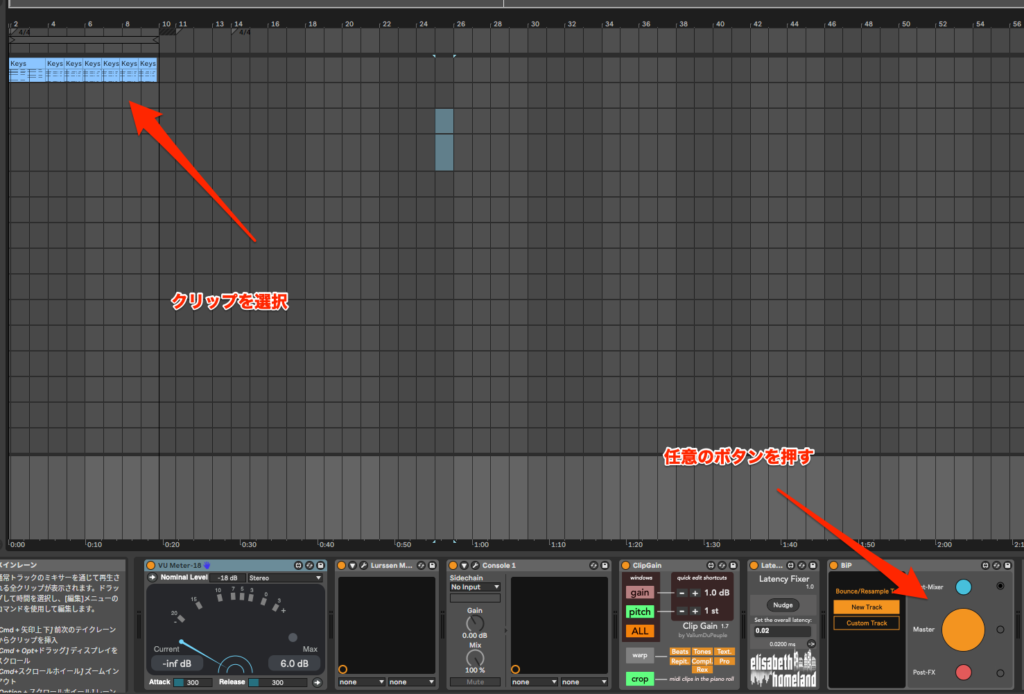The image size is (1024, 694).
Task: Click the Lurssen device wrench icon
Action: tap(363, 565)
